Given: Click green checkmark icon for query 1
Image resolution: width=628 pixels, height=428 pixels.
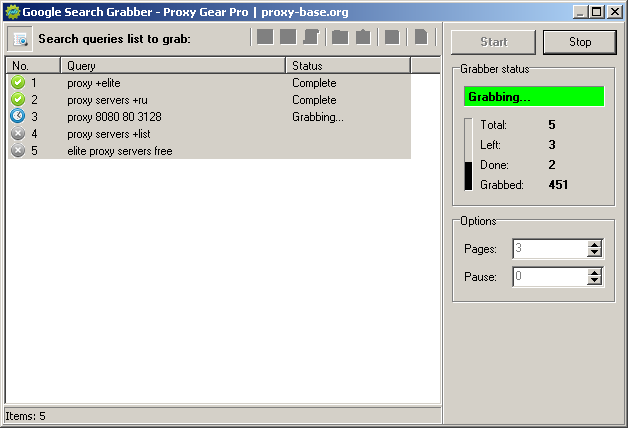Looking at the screenshot, I should (18, 83).
